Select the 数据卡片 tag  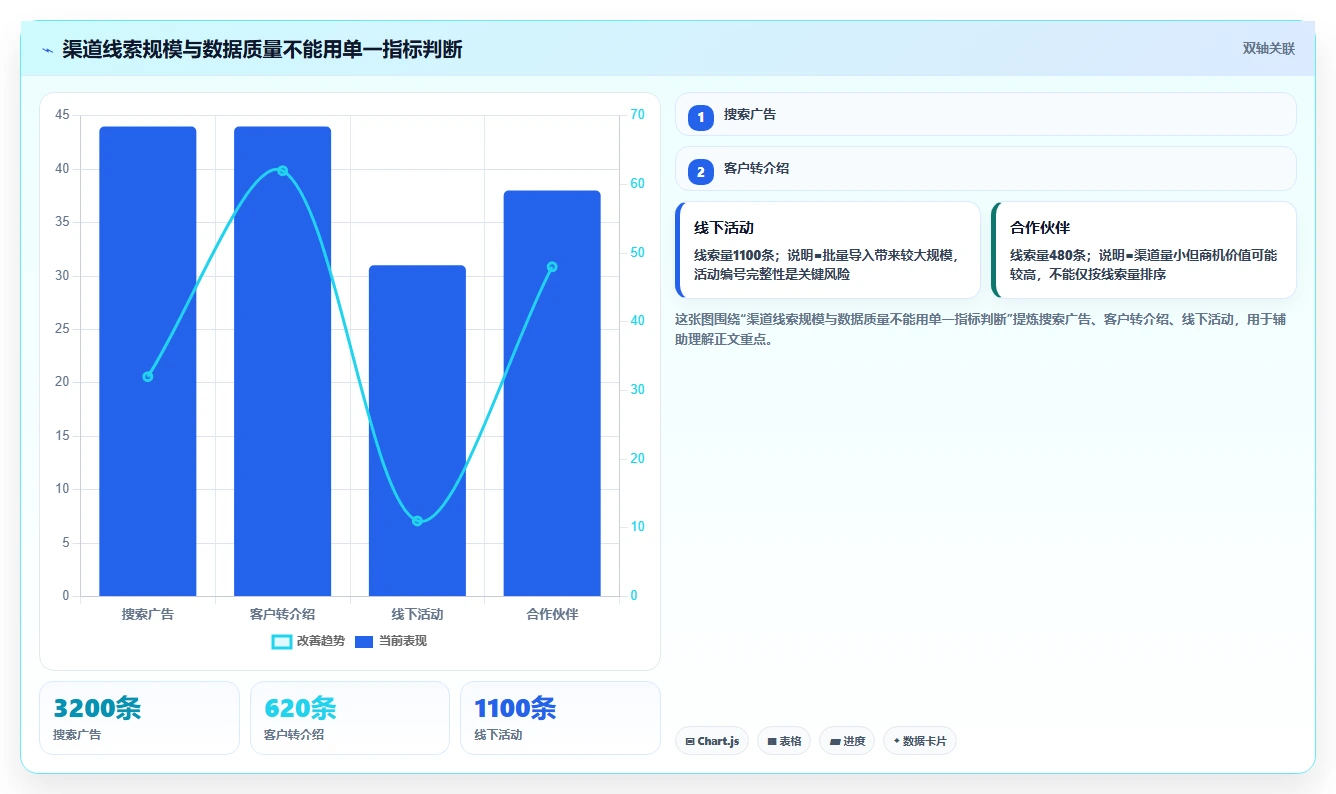pyautogui.click(x=919, y=741)
